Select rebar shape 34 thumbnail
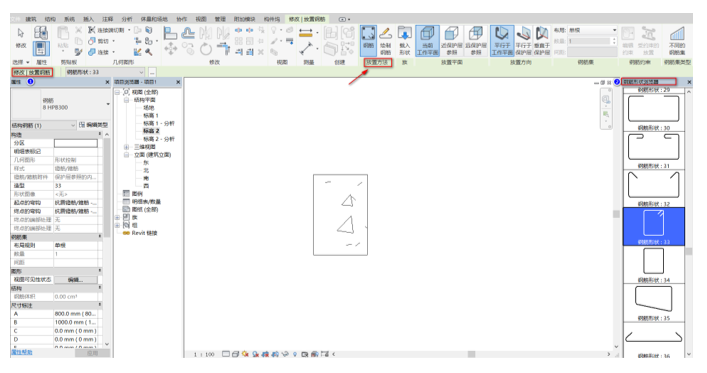This screenshot has height=373, width=707. [x=653, y=261]
